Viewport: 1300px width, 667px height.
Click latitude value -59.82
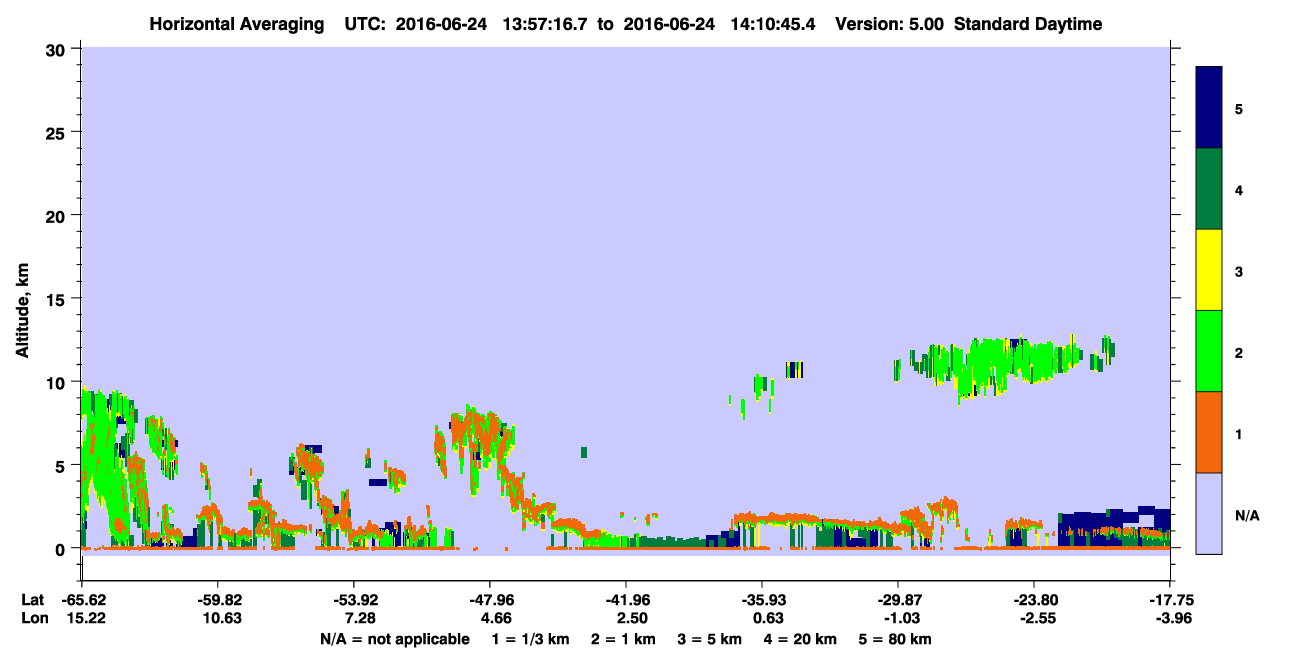218,600
